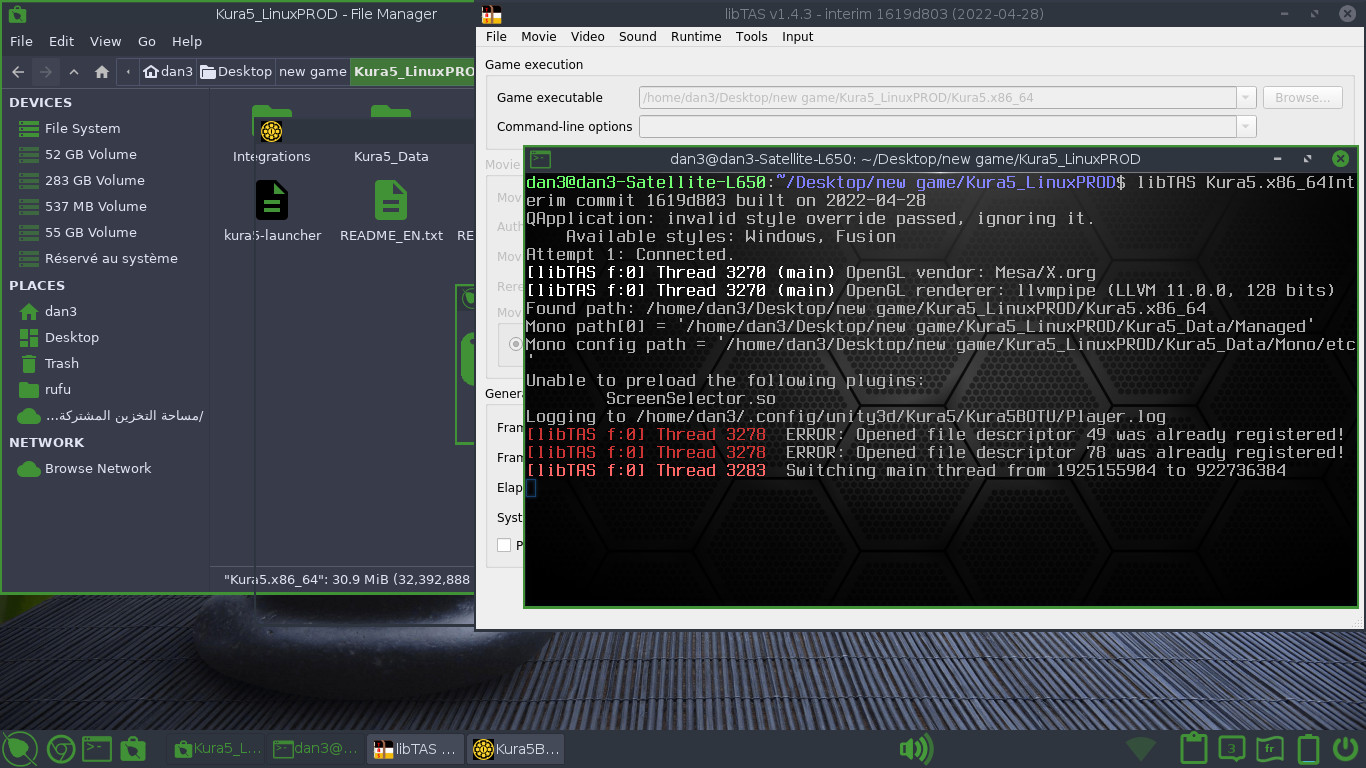This screenshot has height=768, width=1366.
Task: Select 'new game' in the path bar
Action: [313, 72]
